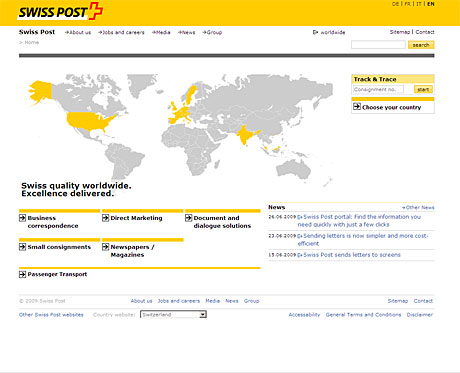
Task: Open Direct Marketing link
Action: 136,218
